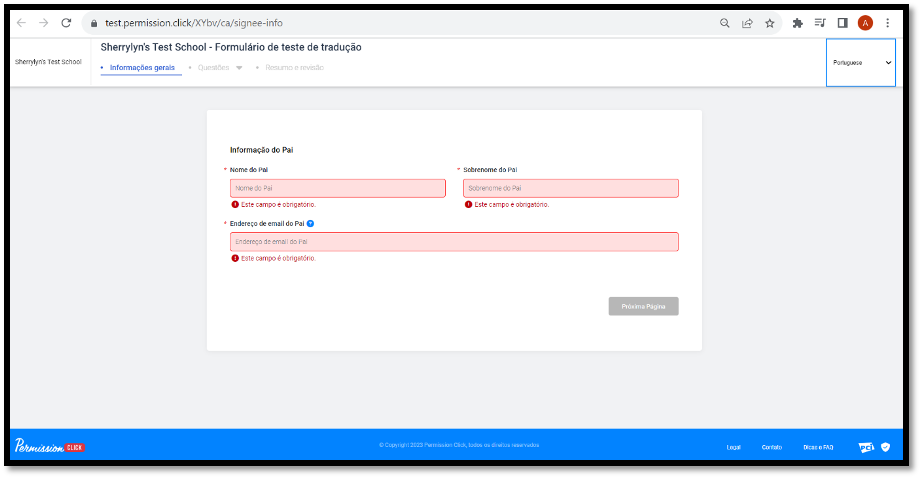Open the Legal link in footer
Image resolution: width=922 pixels, height=480 pixels.
click(733, 447)
